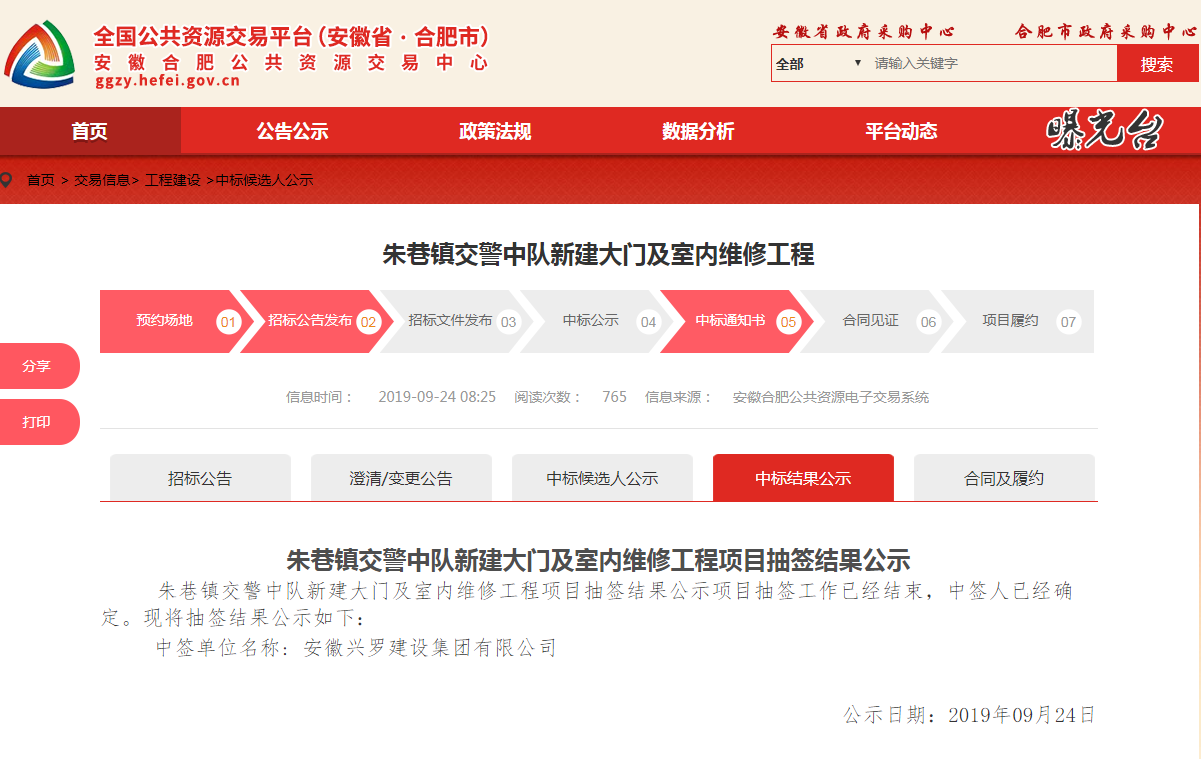Image resolution: width=1201 pixels, height=759 pixels.
Task: Click step badge 05 for 中标通知书
Action: coord(789,322)
